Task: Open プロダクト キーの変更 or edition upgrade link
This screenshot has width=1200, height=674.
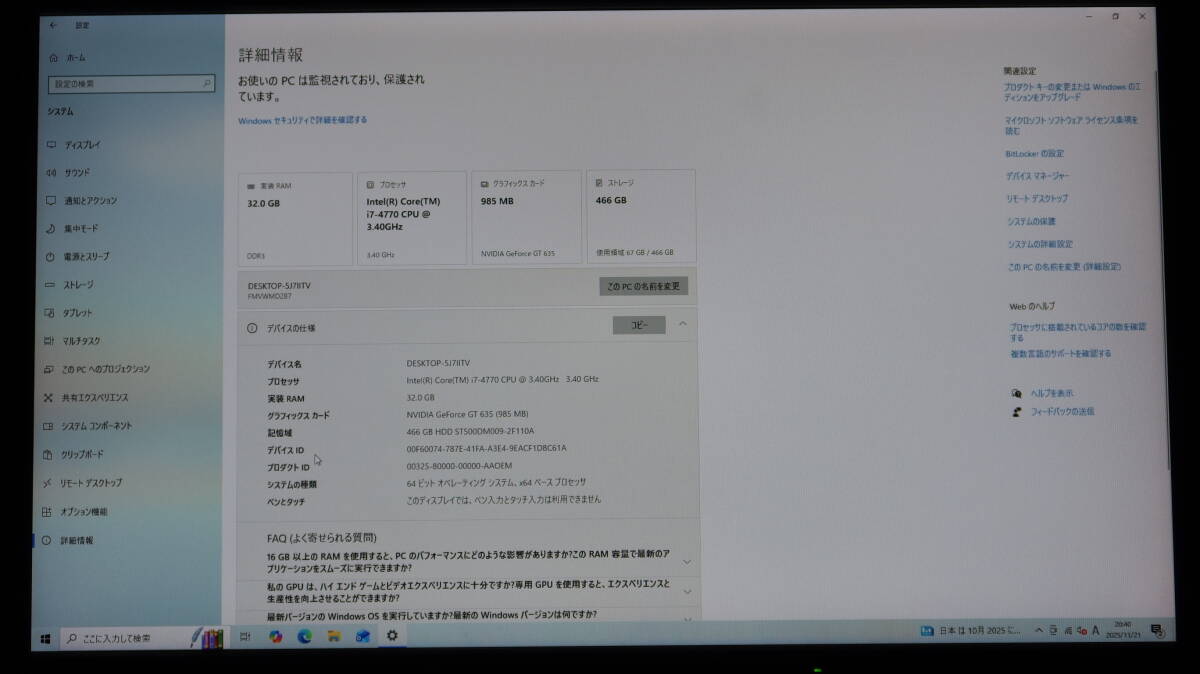Action: [1072, 92]
